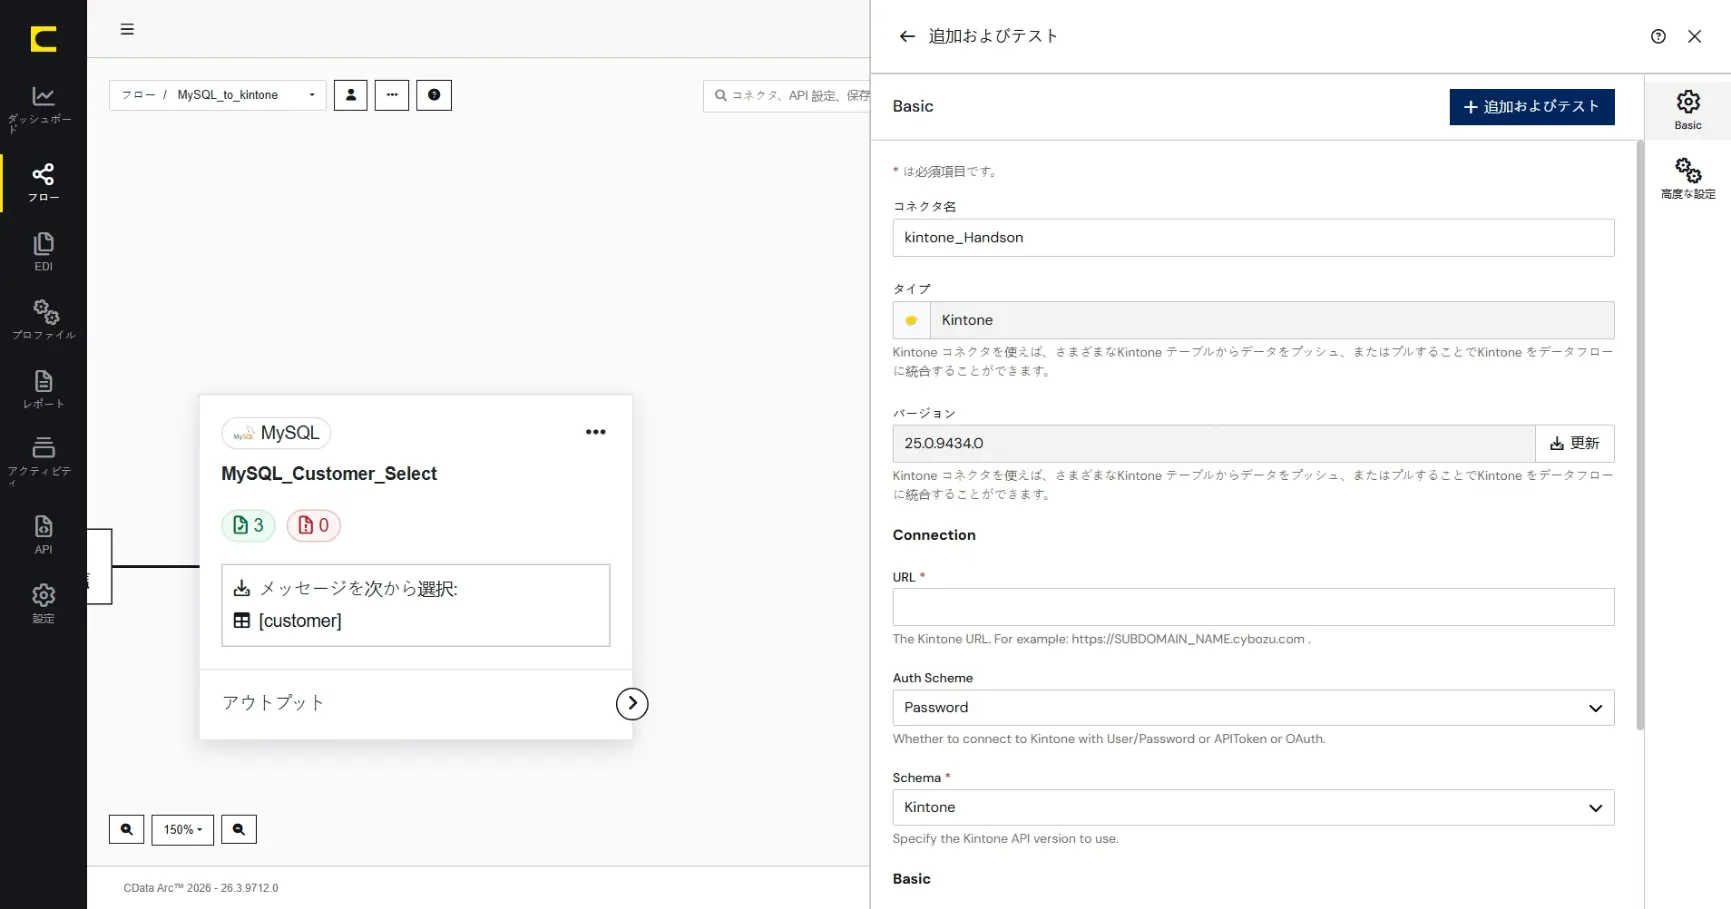This screenshot has width=1731, height=909.
Task: Open the Auth Scheme Password dropdown
Action: pos(1253,708)
